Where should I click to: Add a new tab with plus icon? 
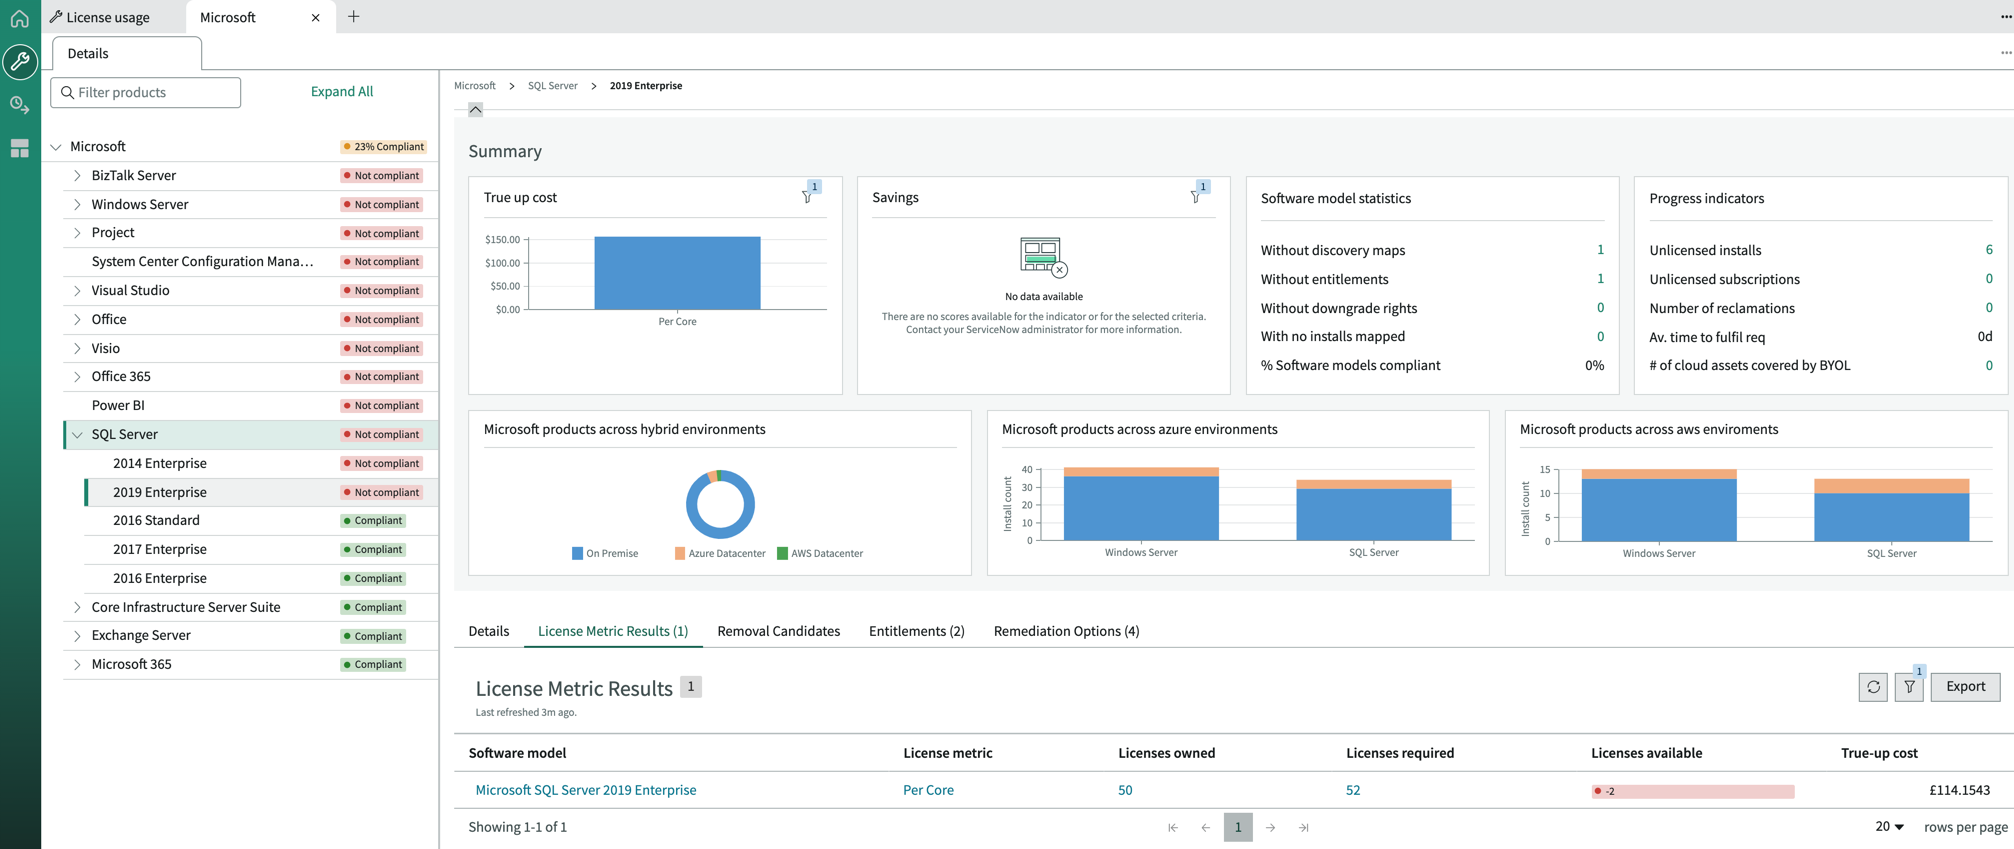tap(354, 17)
